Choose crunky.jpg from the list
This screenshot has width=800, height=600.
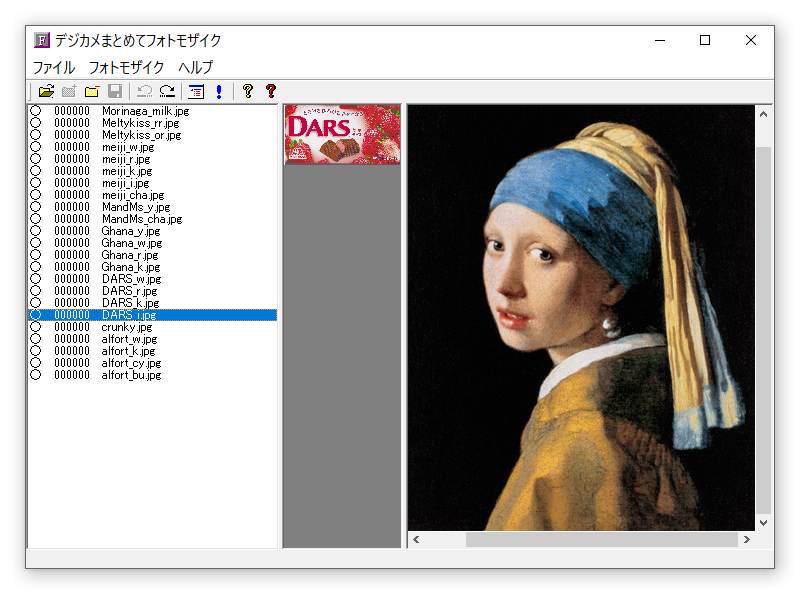click(153, 327)
